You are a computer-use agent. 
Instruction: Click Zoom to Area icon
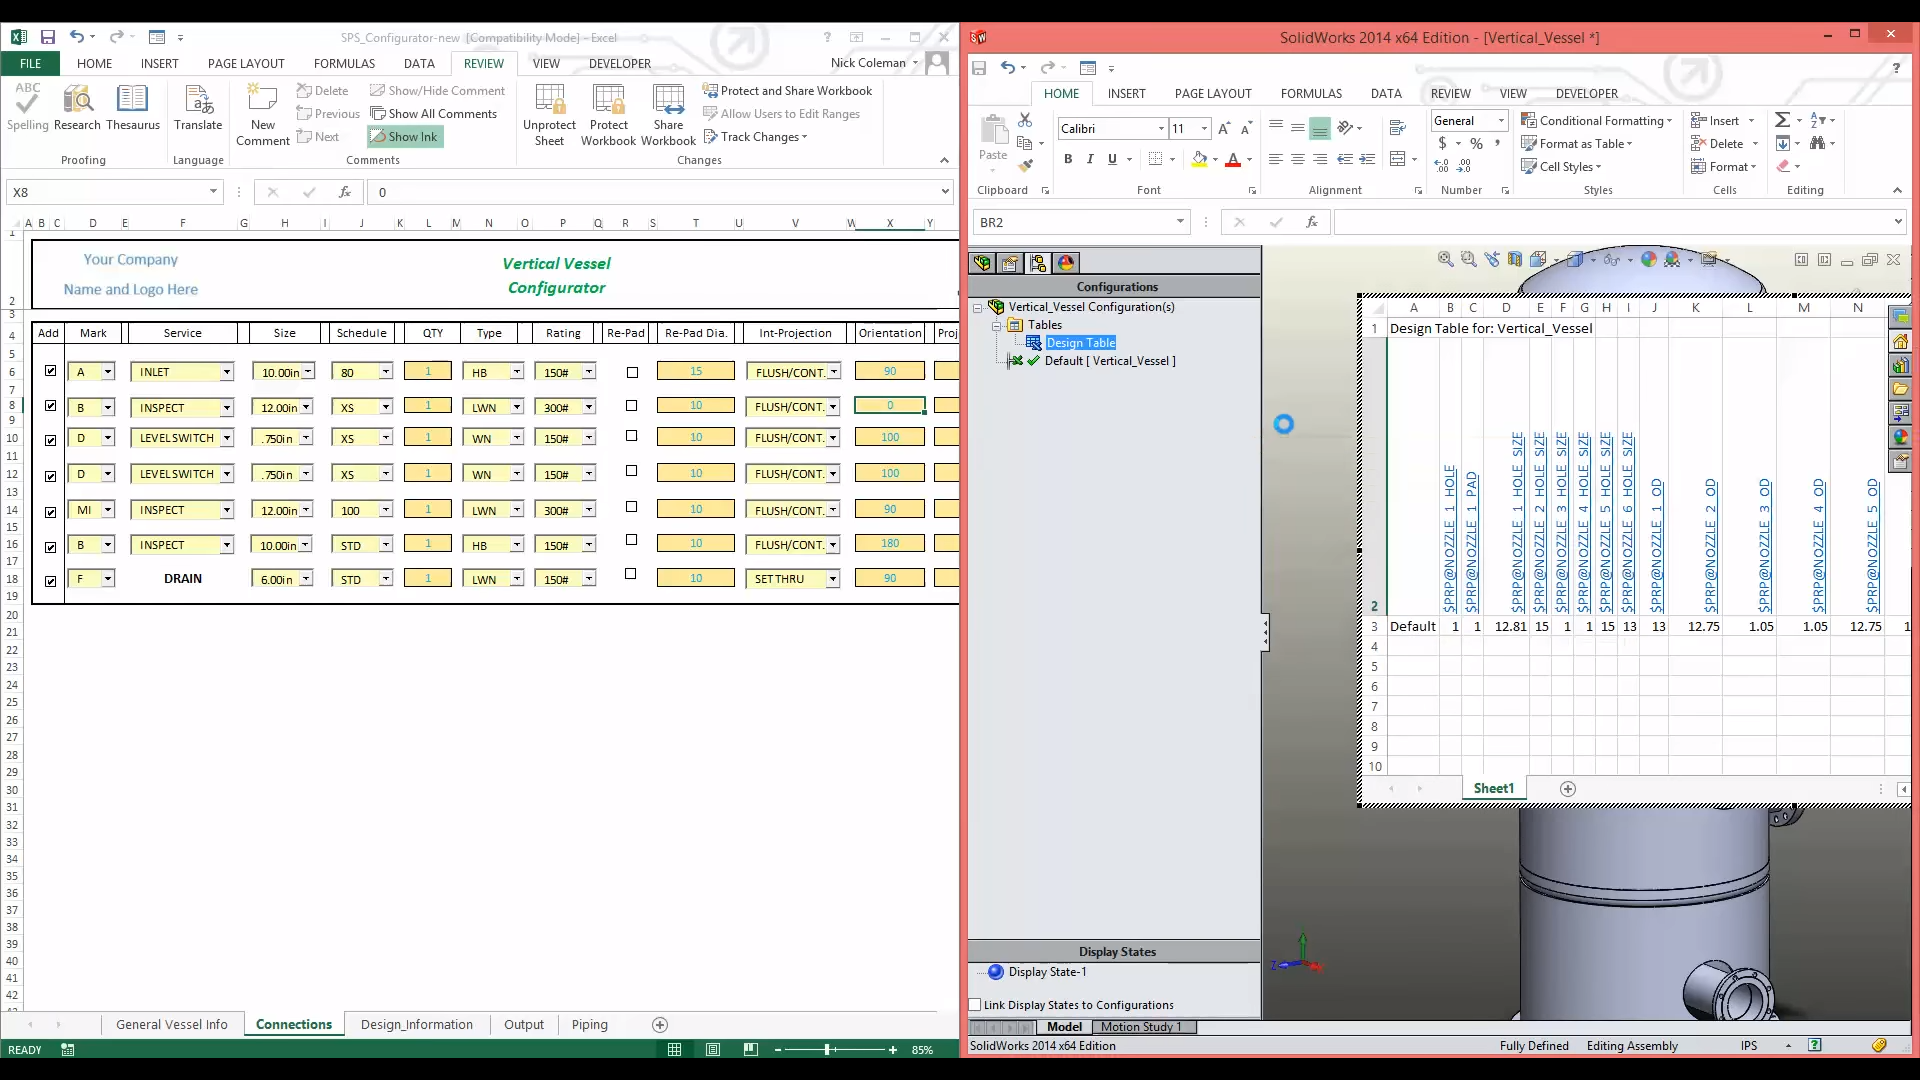(1469, 259)
